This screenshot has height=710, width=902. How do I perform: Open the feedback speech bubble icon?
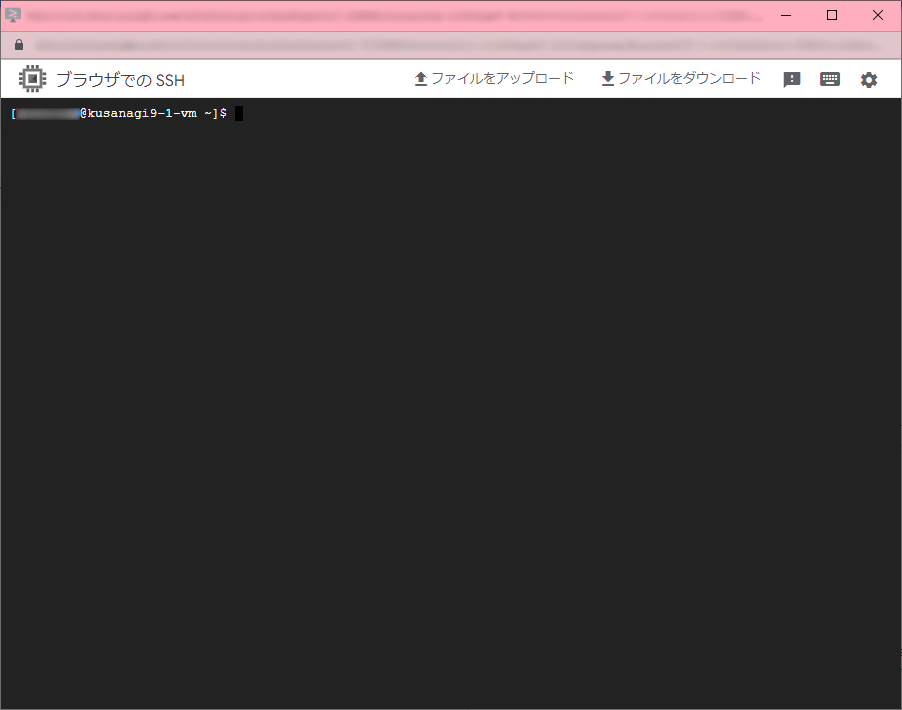coord(792,79)
